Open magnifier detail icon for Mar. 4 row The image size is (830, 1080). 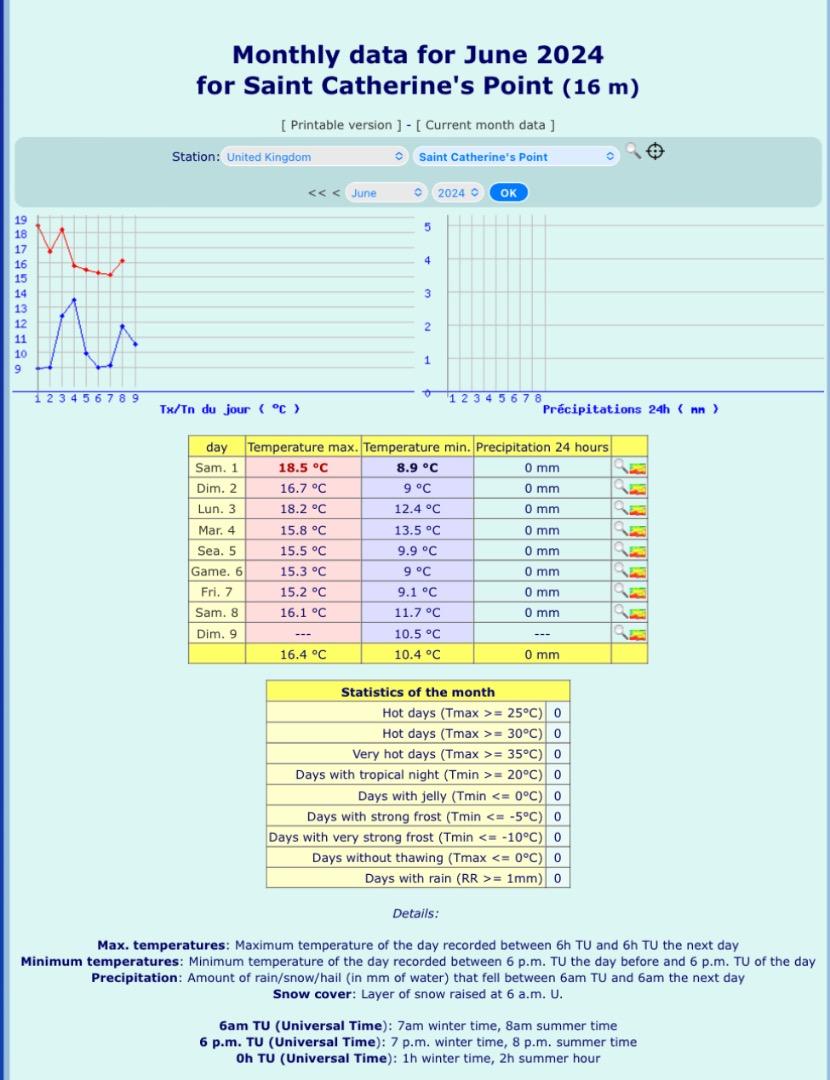click(621, 529)
